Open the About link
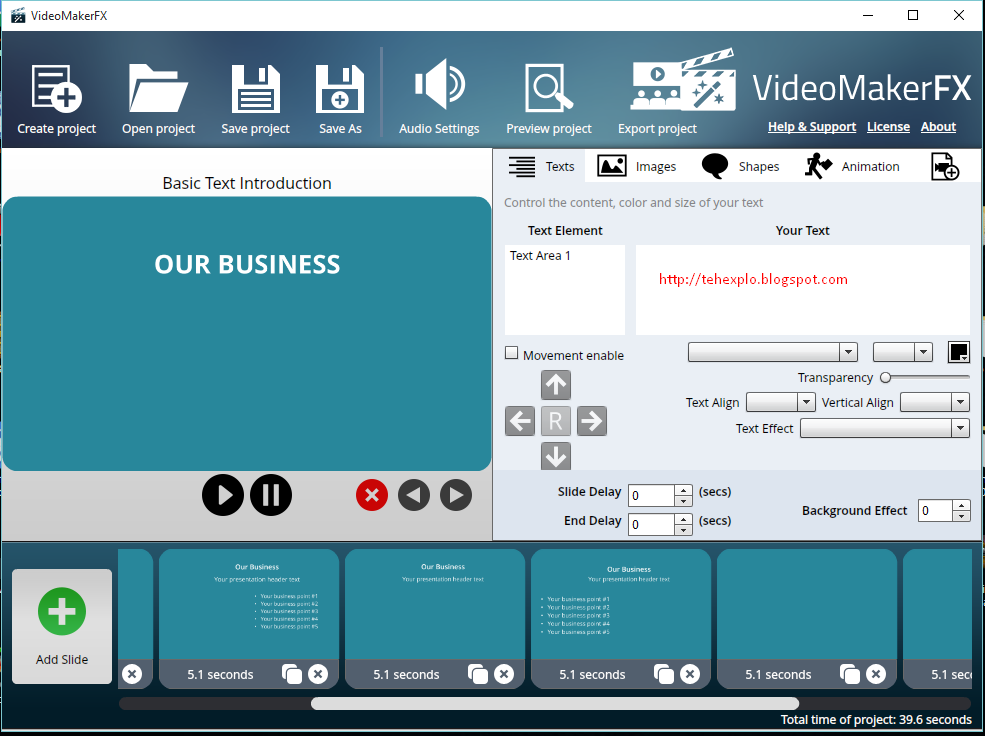The image size is (985, 736). click(x=938, y=127)
